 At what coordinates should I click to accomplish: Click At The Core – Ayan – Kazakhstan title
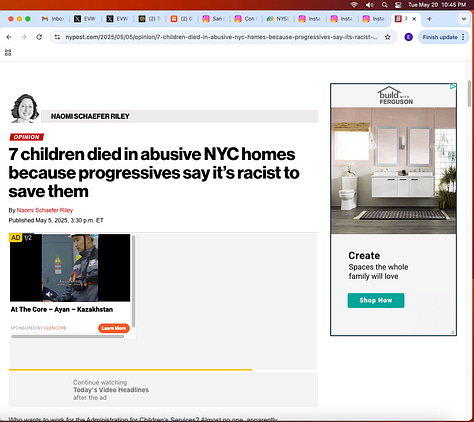pyautogui.click(x=62, y=309)
